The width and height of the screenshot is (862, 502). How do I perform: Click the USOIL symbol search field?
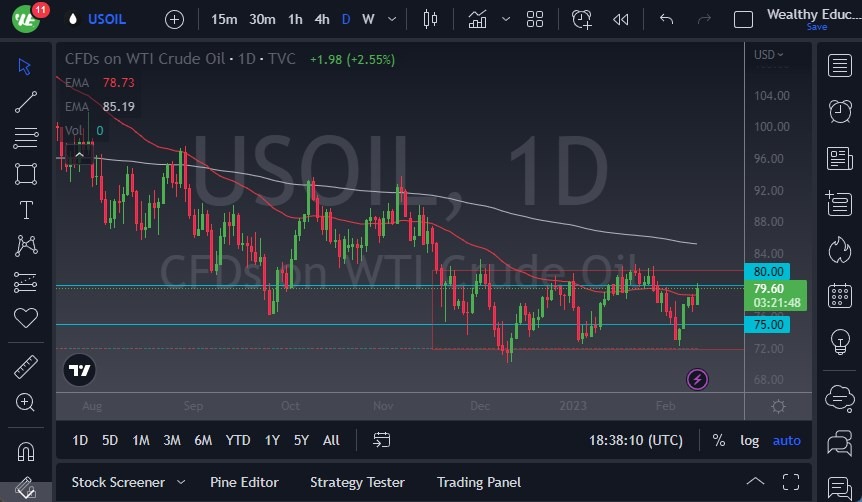point(109,19)
